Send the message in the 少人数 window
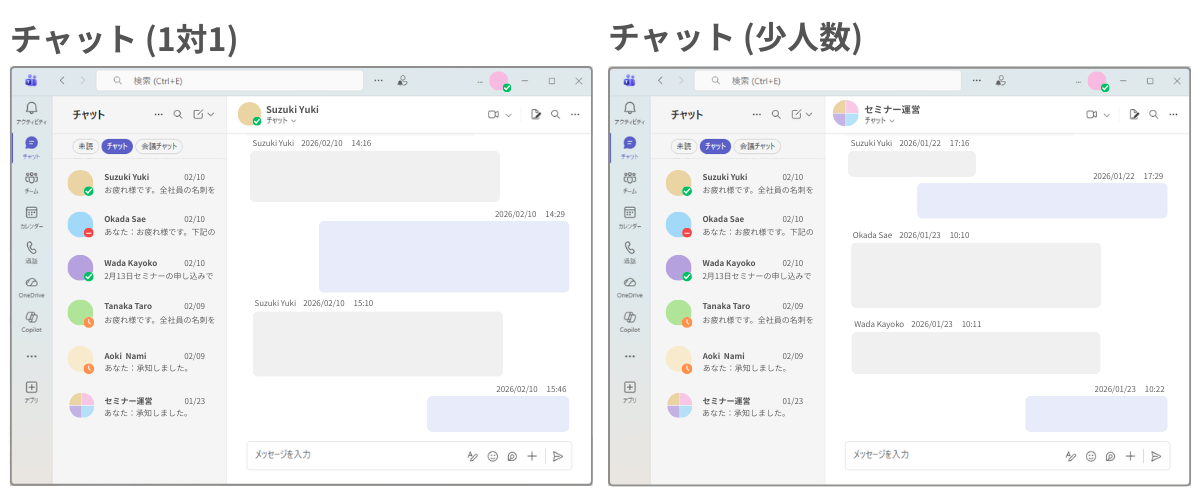Image resolution: width=1200 pixels, height=500 pixels. click(x=1156, y=456)
